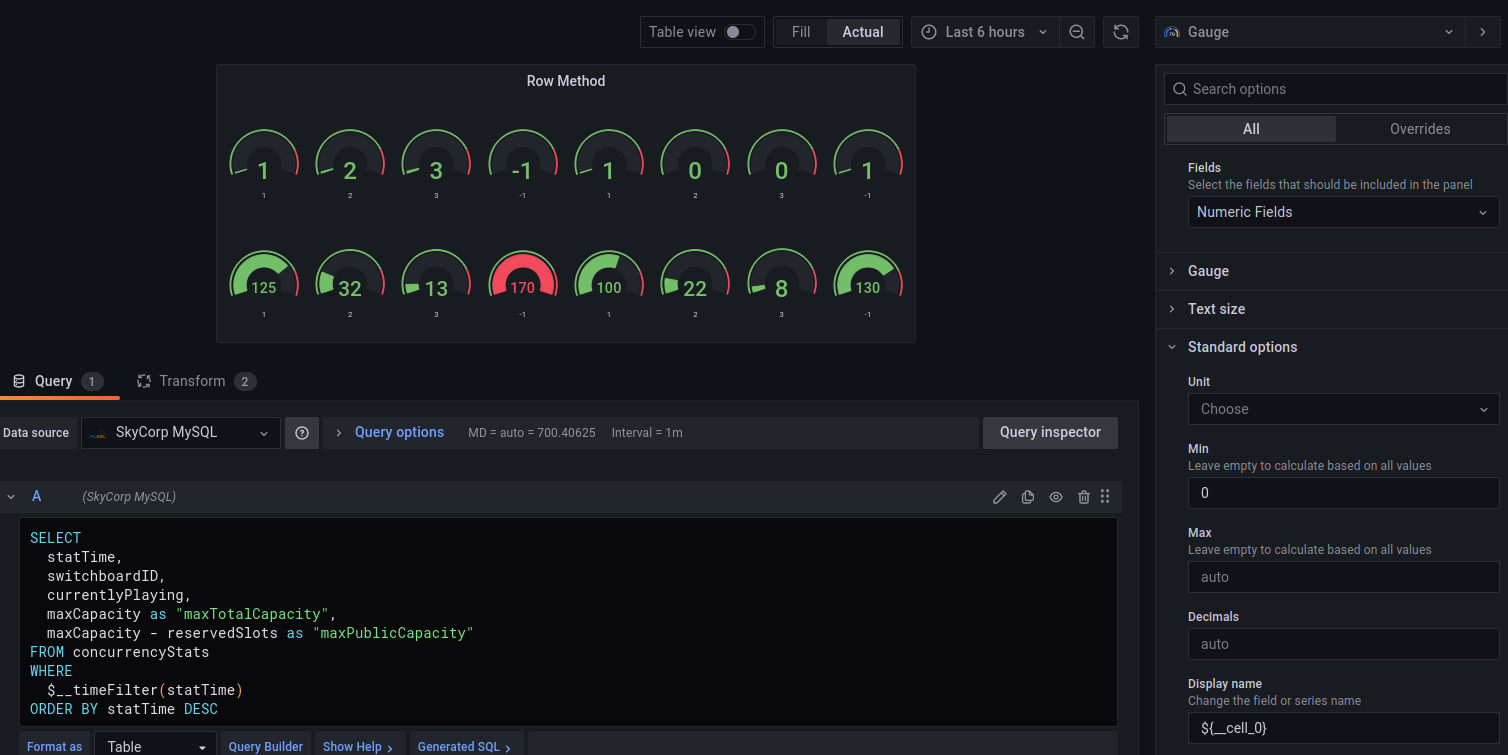Expand the Gauge options section
The width and height of the screenshot is (1508, 755).
(1208, 271)
